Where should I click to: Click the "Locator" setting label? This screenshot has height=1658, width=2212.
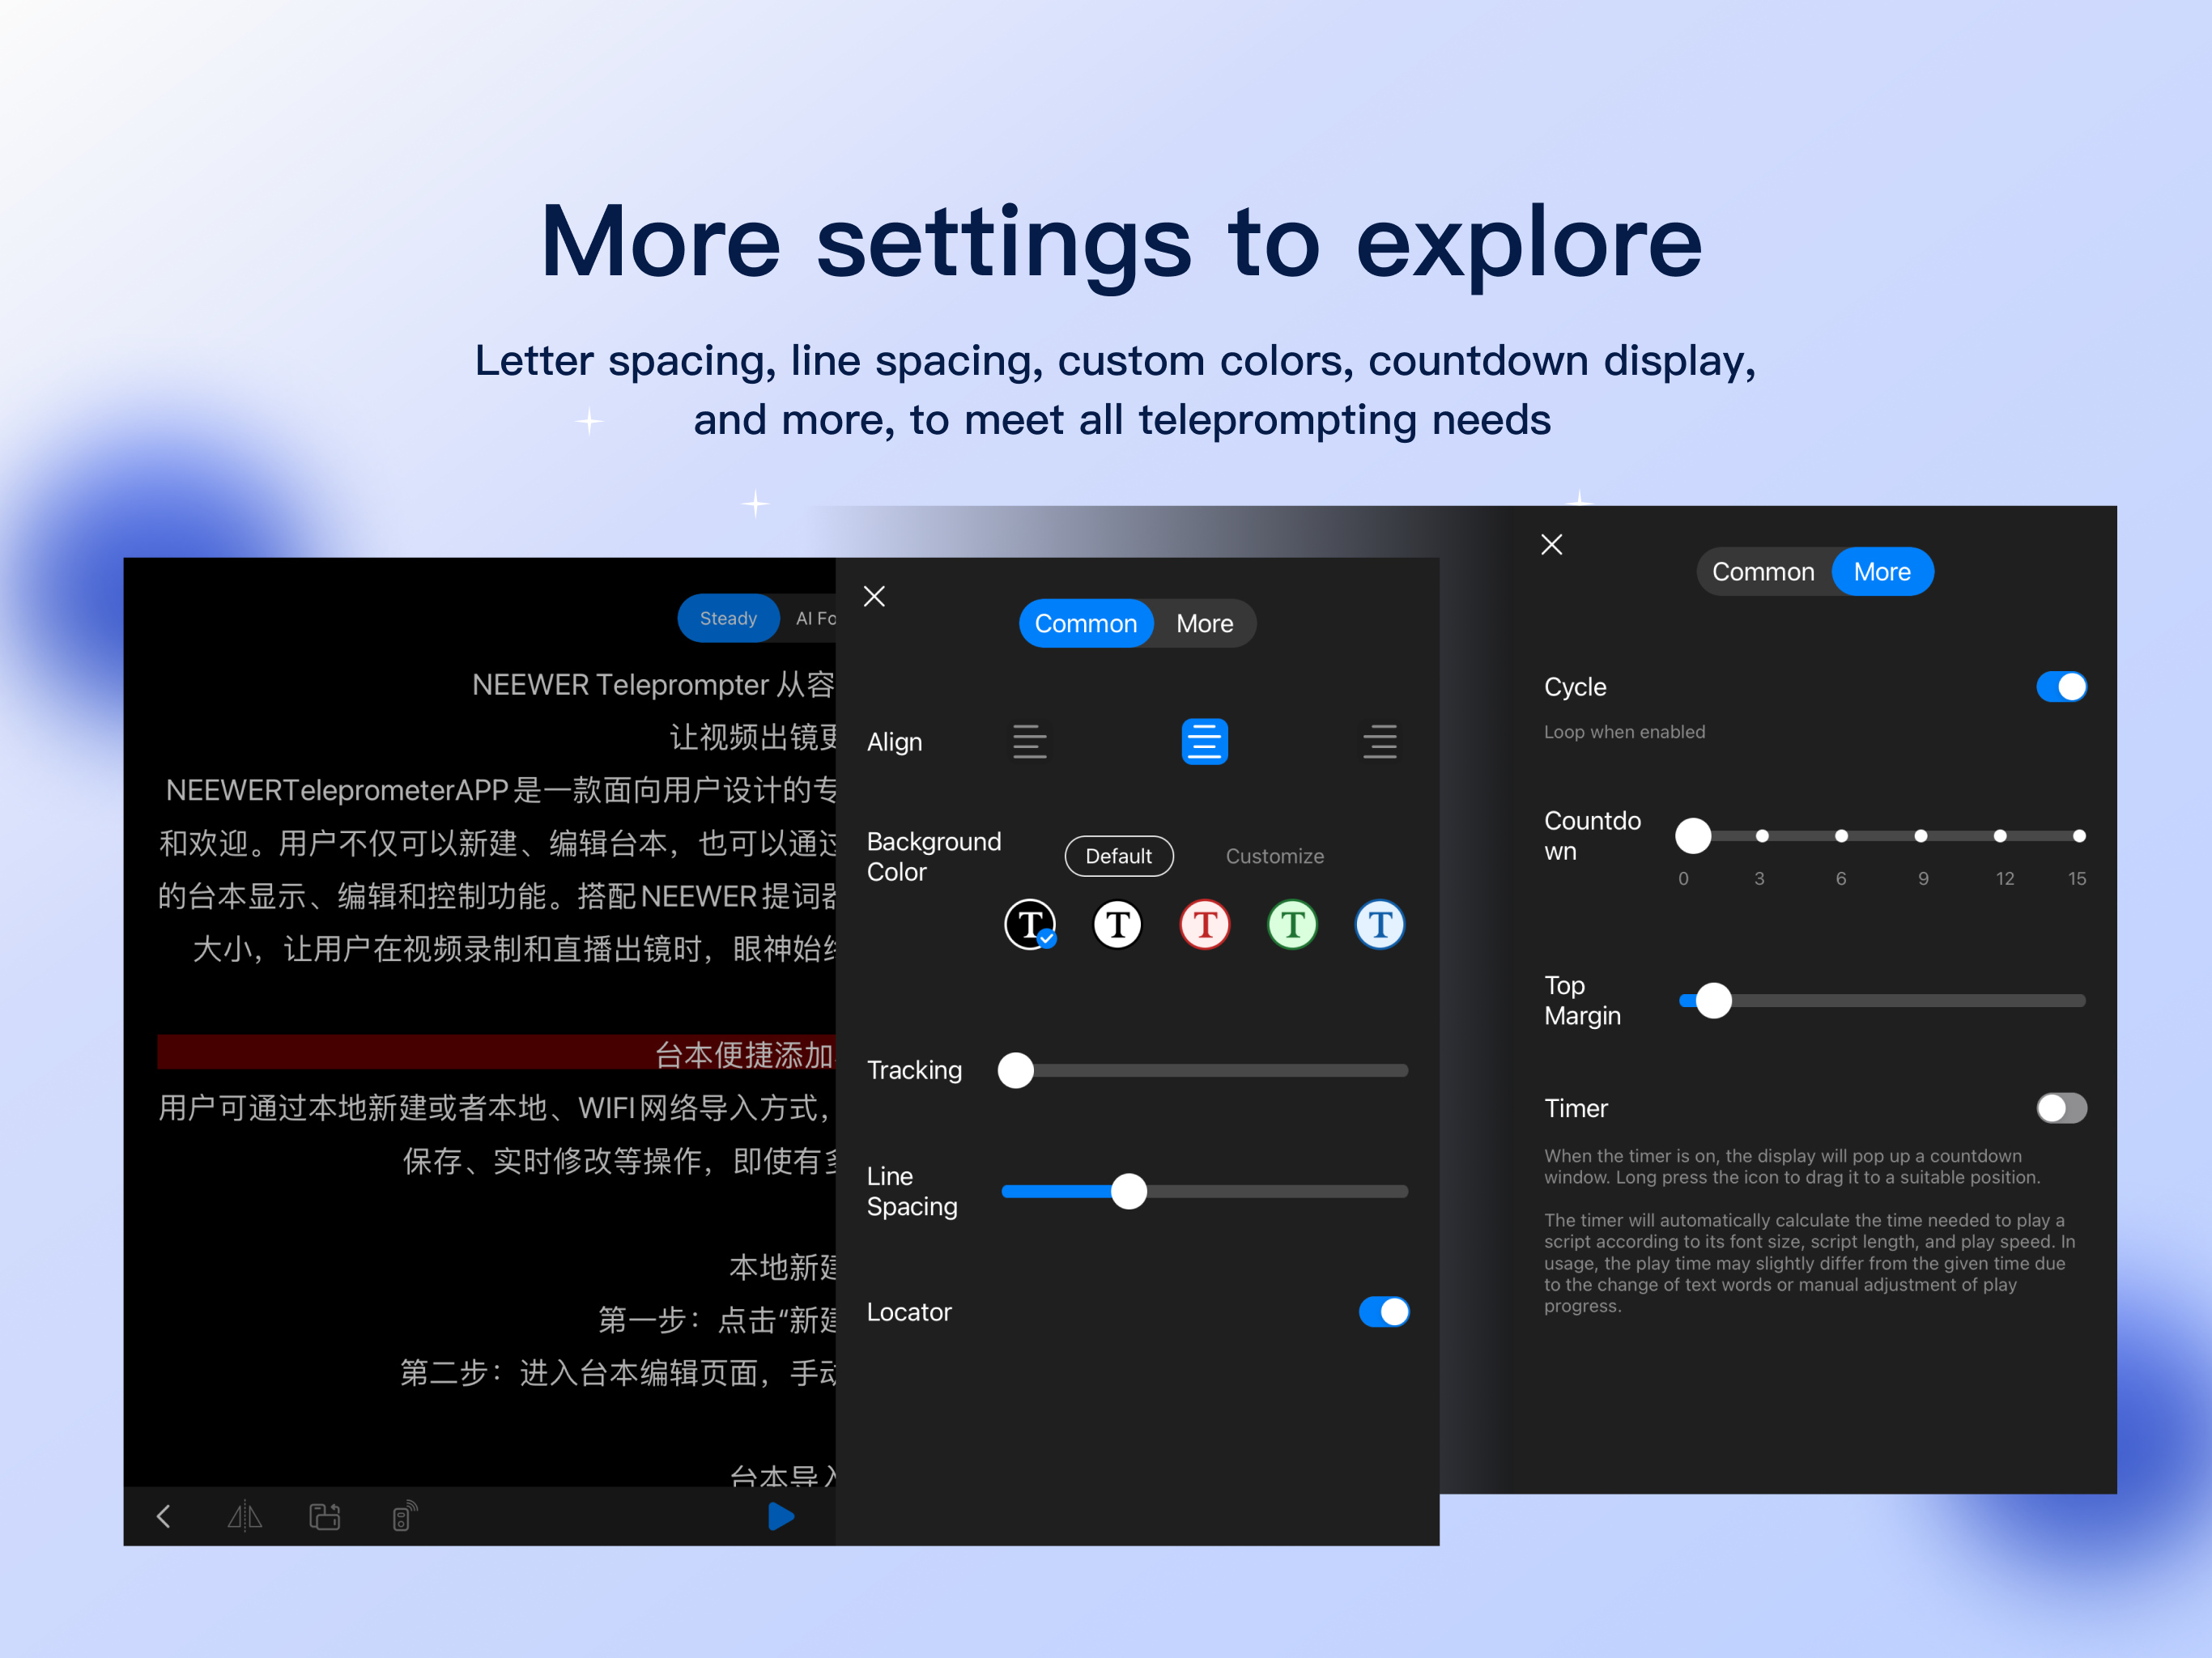coord(909,1312)
